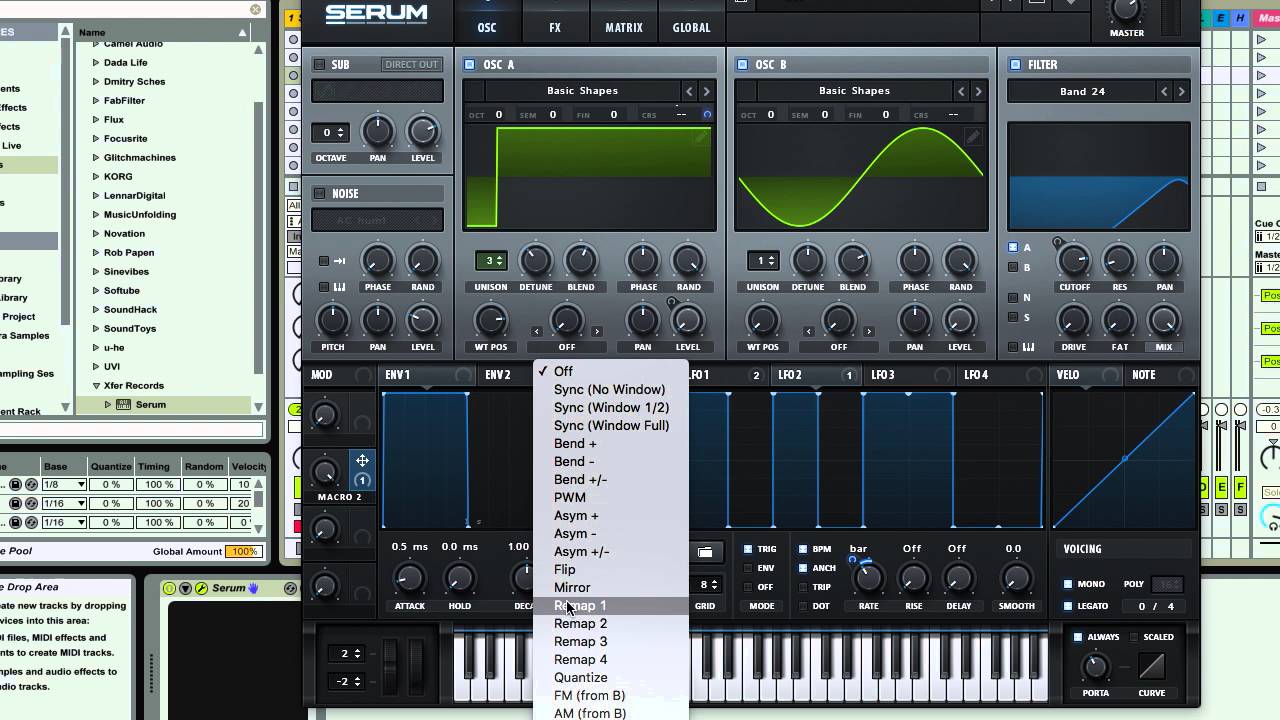Click the blue hand icon beside Serum title
This screenshot has height=720, width=1280.
(x=254, y=588)
